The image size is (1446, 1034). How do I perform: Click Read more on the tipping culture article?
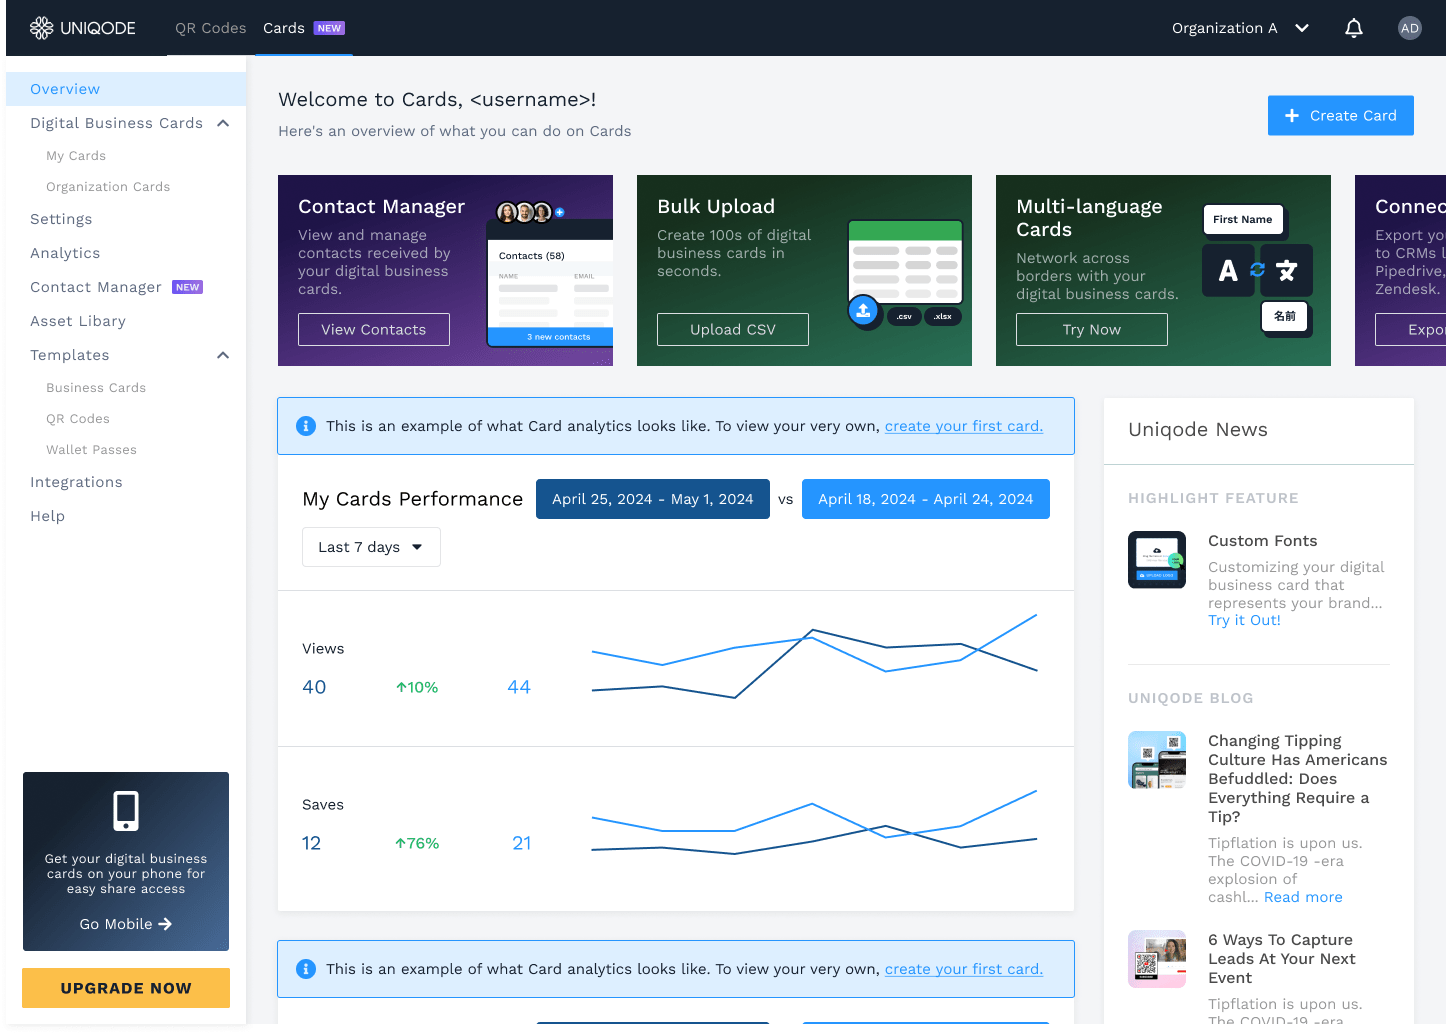(1303, 897)
